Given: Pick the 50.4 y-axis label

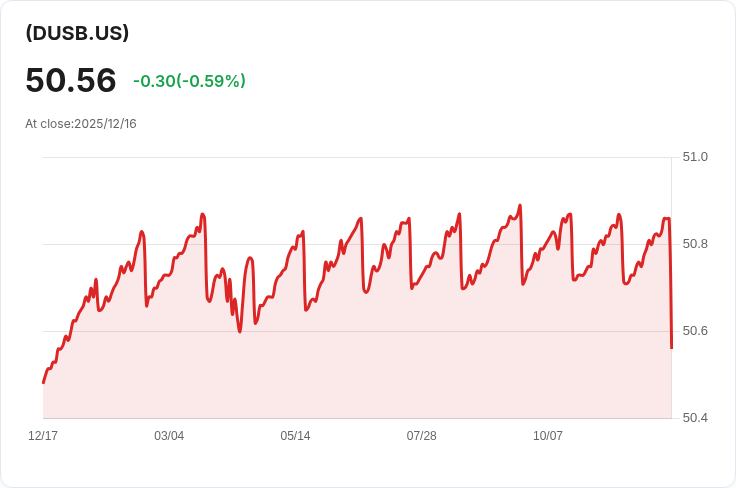Looking at the screenshot, I should pos(694,418).
